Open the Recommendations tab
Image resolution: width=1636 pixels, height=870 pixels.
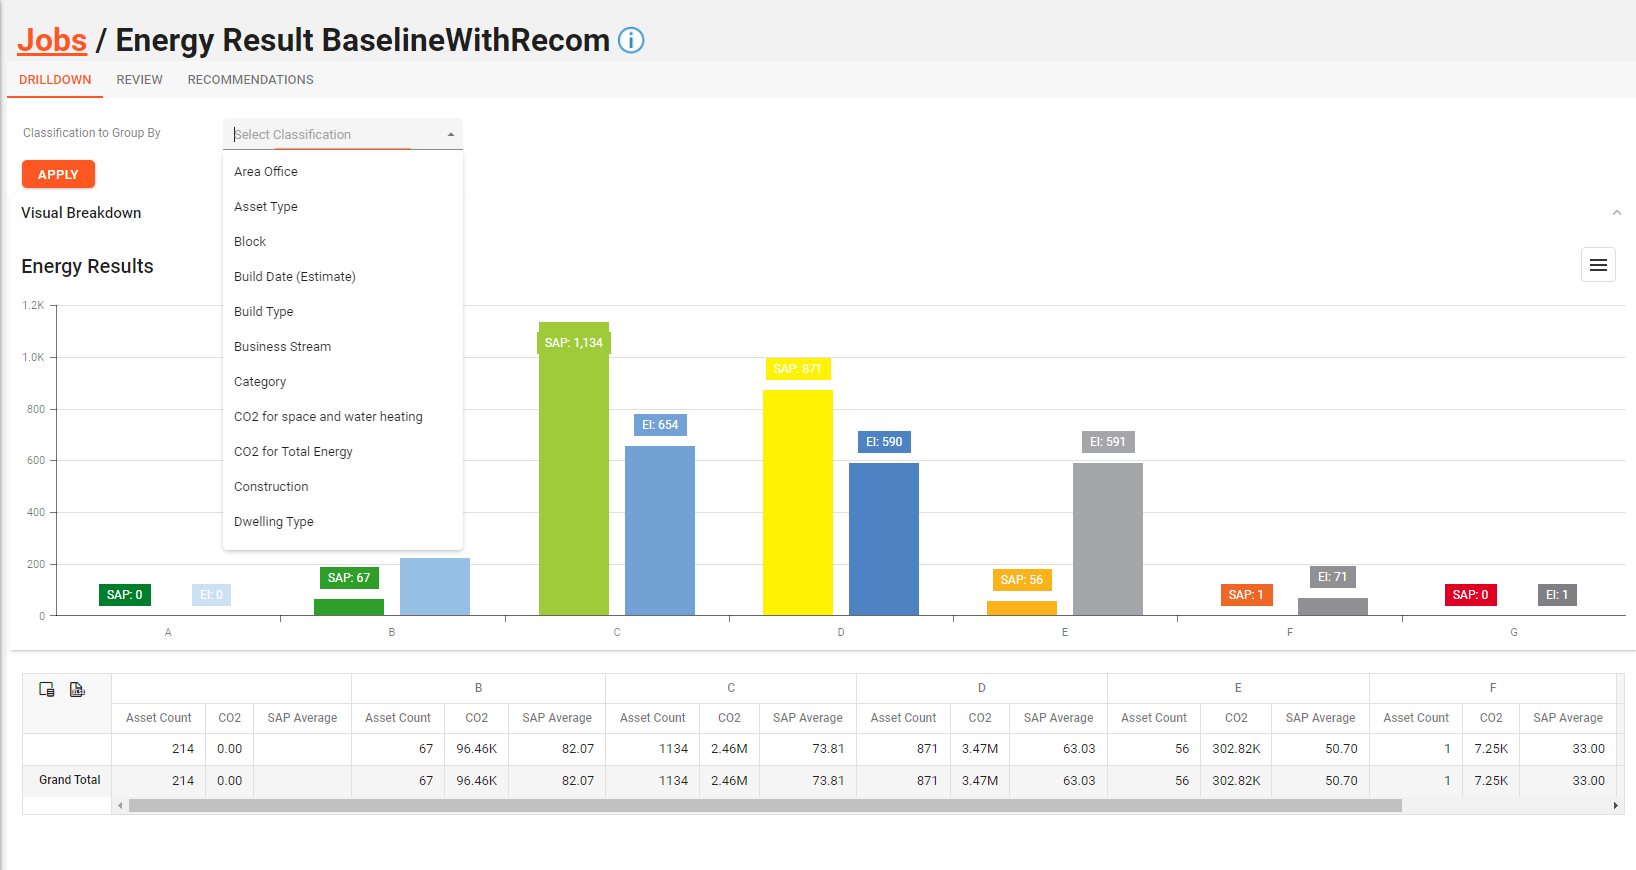pos(250,80)
